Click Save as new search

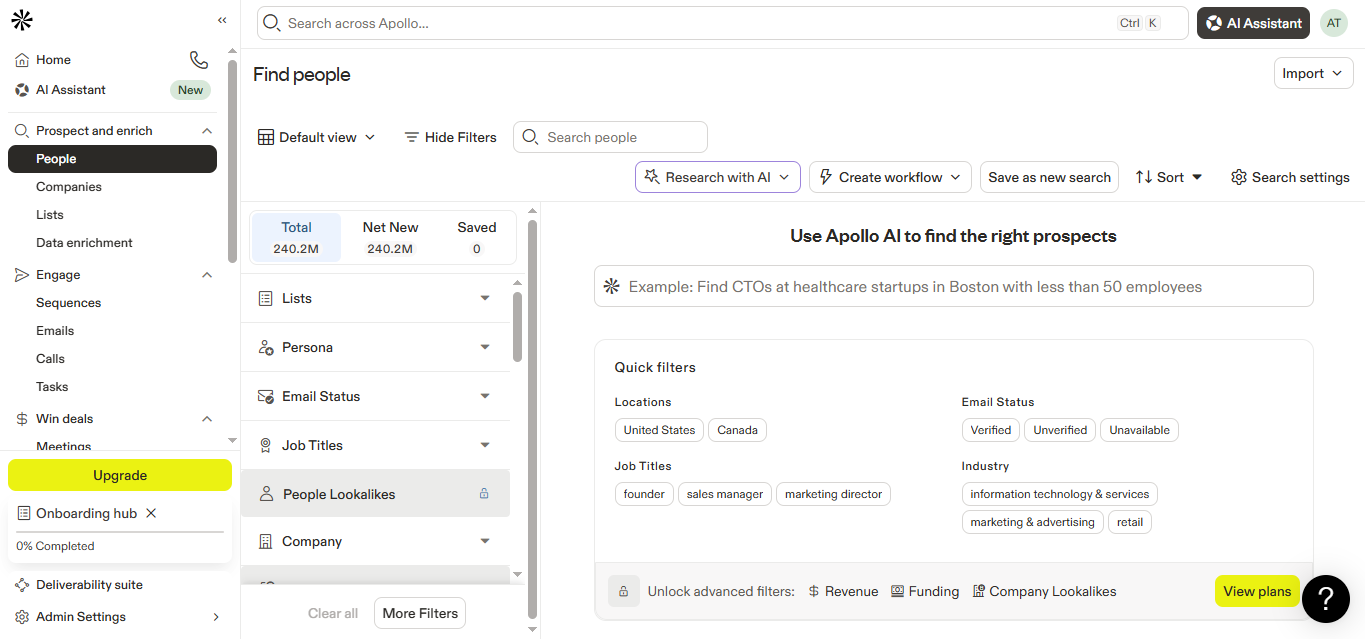point(1049,177)
